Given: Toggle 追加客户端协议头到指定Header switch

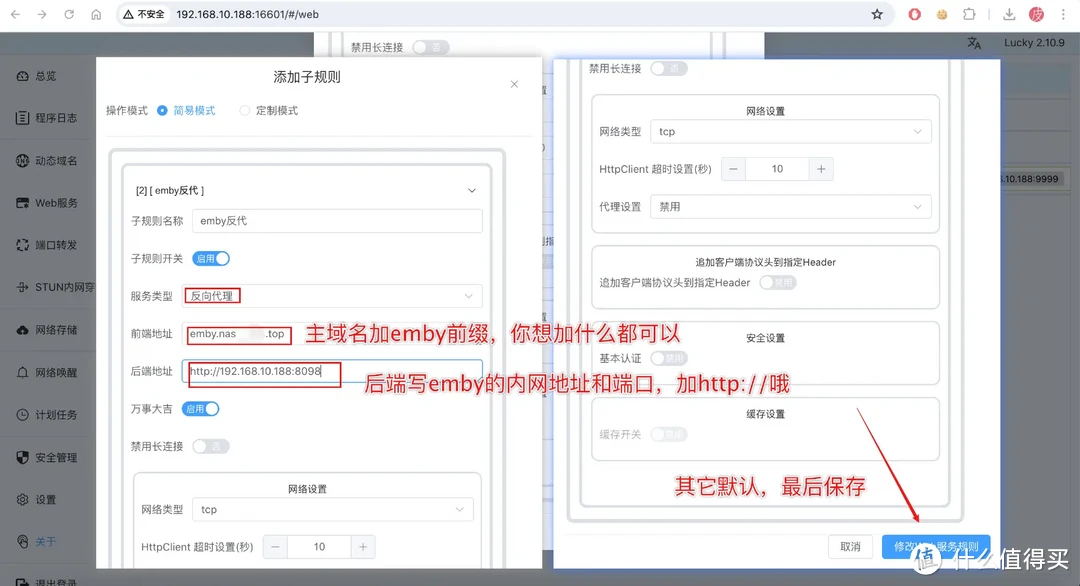Looking at the screenshot, I should coord(778,282).
